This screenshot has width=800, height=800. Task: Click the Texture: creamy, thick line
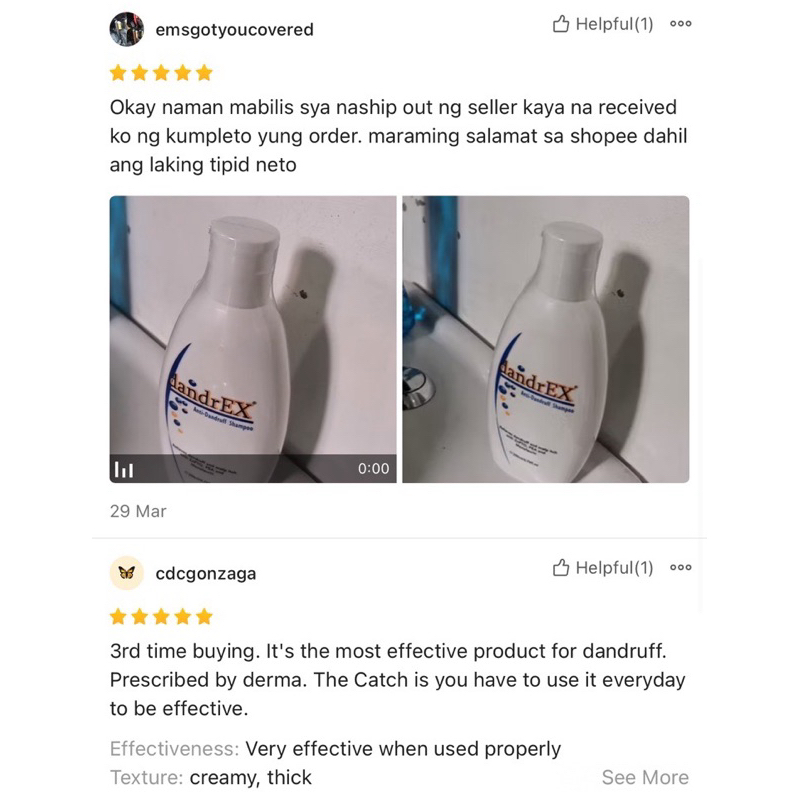coord(211,778)
